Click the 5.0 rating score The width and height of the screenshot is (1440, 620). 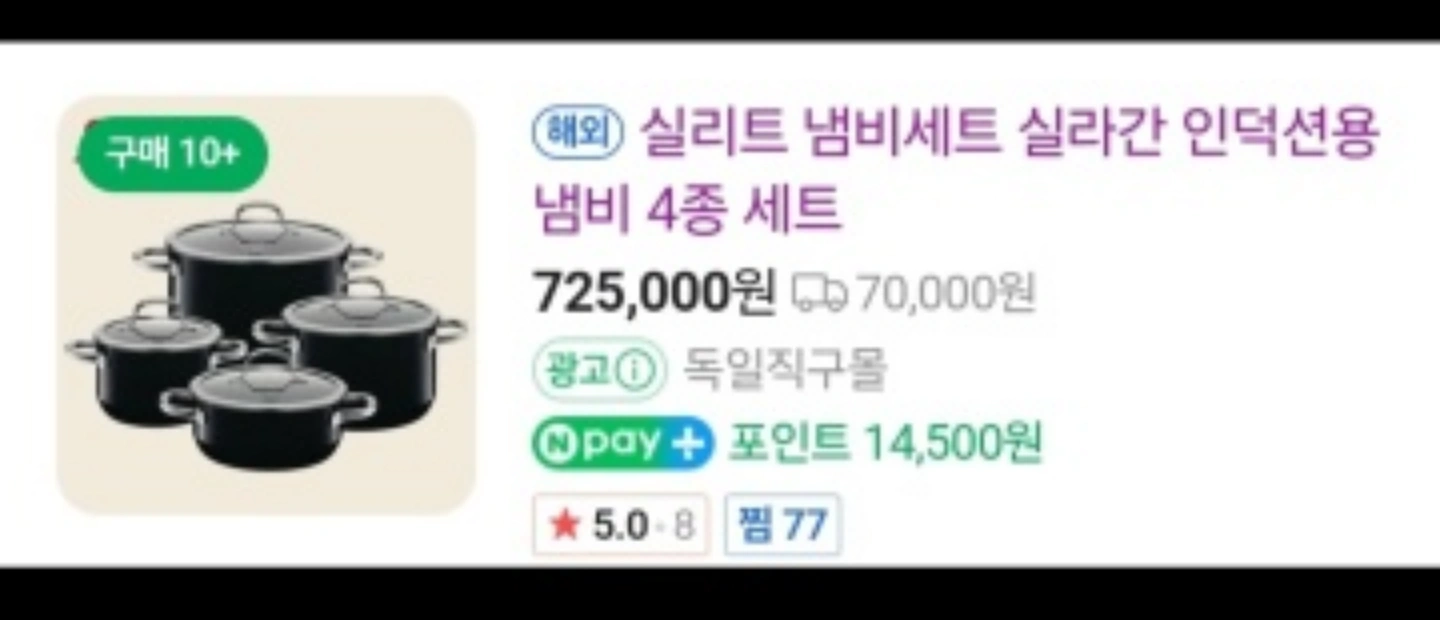coord(620,525)
